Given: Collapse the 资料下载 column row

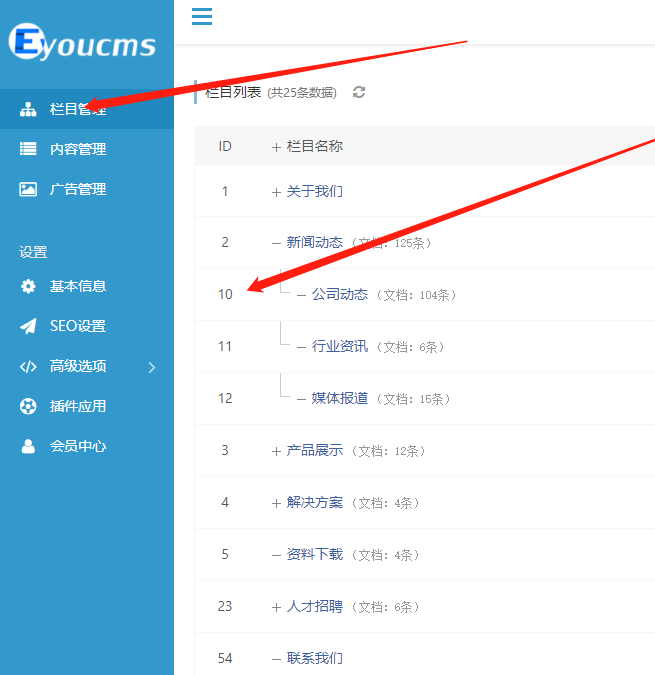Looking at the screenshot, I should [x=276, y=555].
